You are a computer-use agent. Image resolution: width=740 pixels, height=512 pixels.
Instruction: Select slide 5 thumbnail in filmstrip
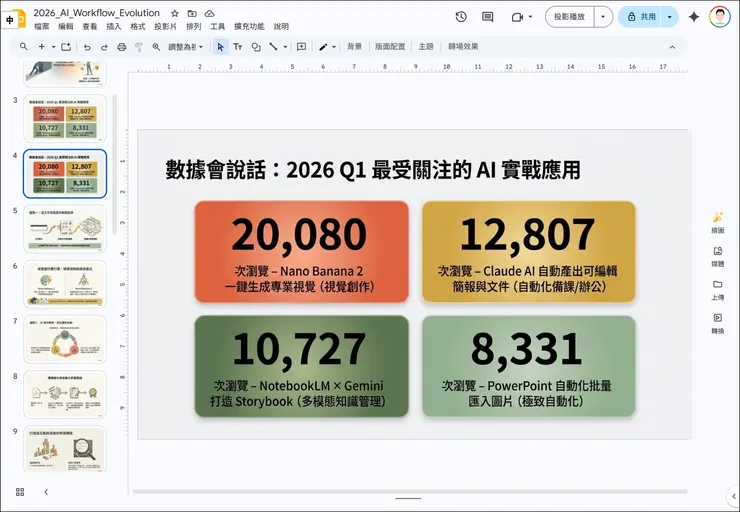point(65,229)
